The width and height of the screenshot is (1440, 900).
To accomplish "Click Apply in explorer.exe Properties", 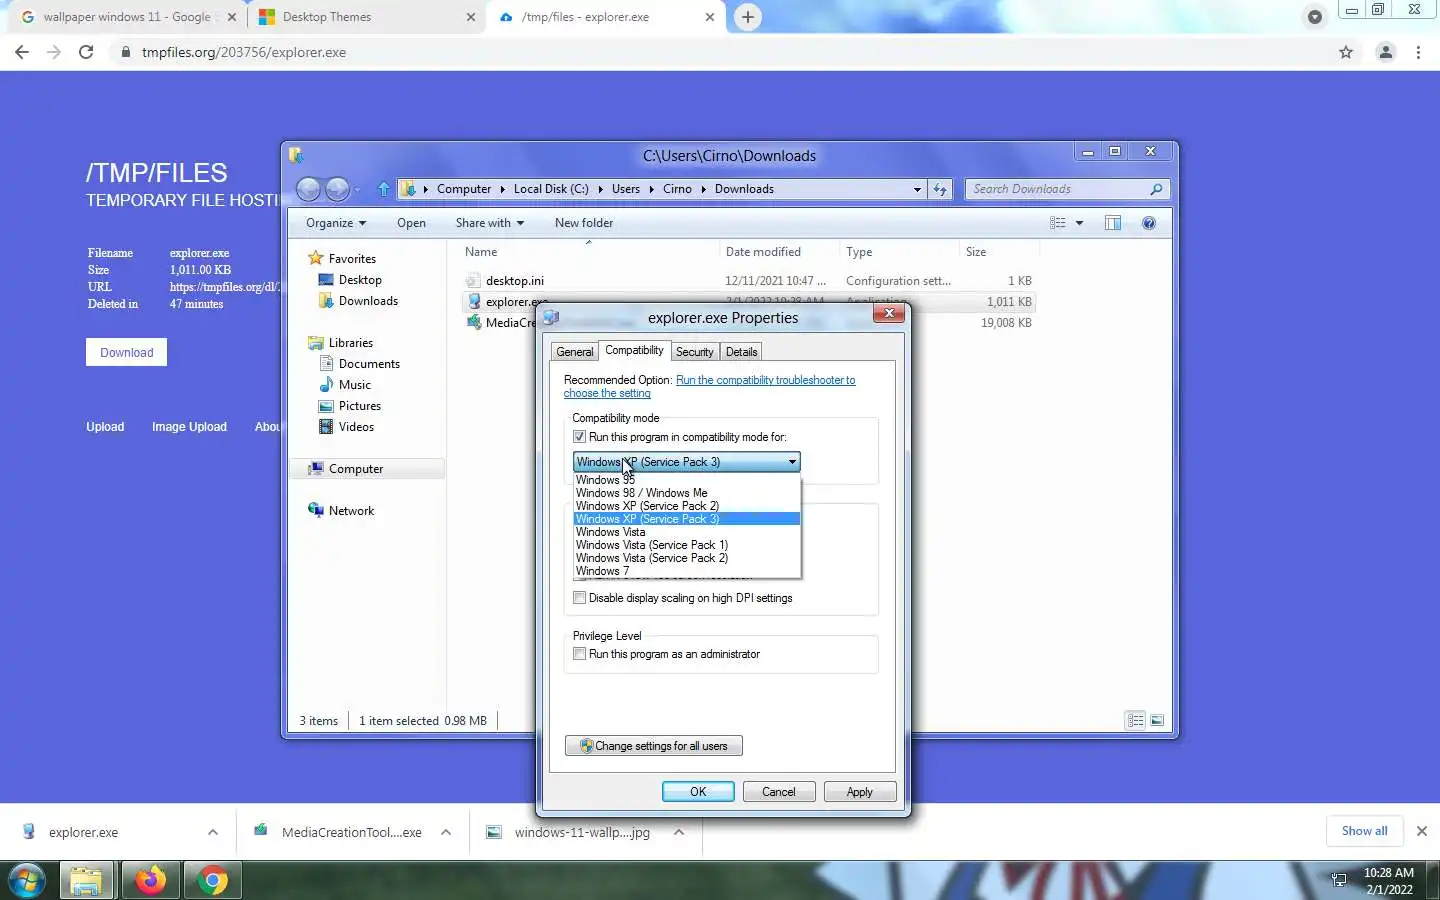I will click(860, 792).
